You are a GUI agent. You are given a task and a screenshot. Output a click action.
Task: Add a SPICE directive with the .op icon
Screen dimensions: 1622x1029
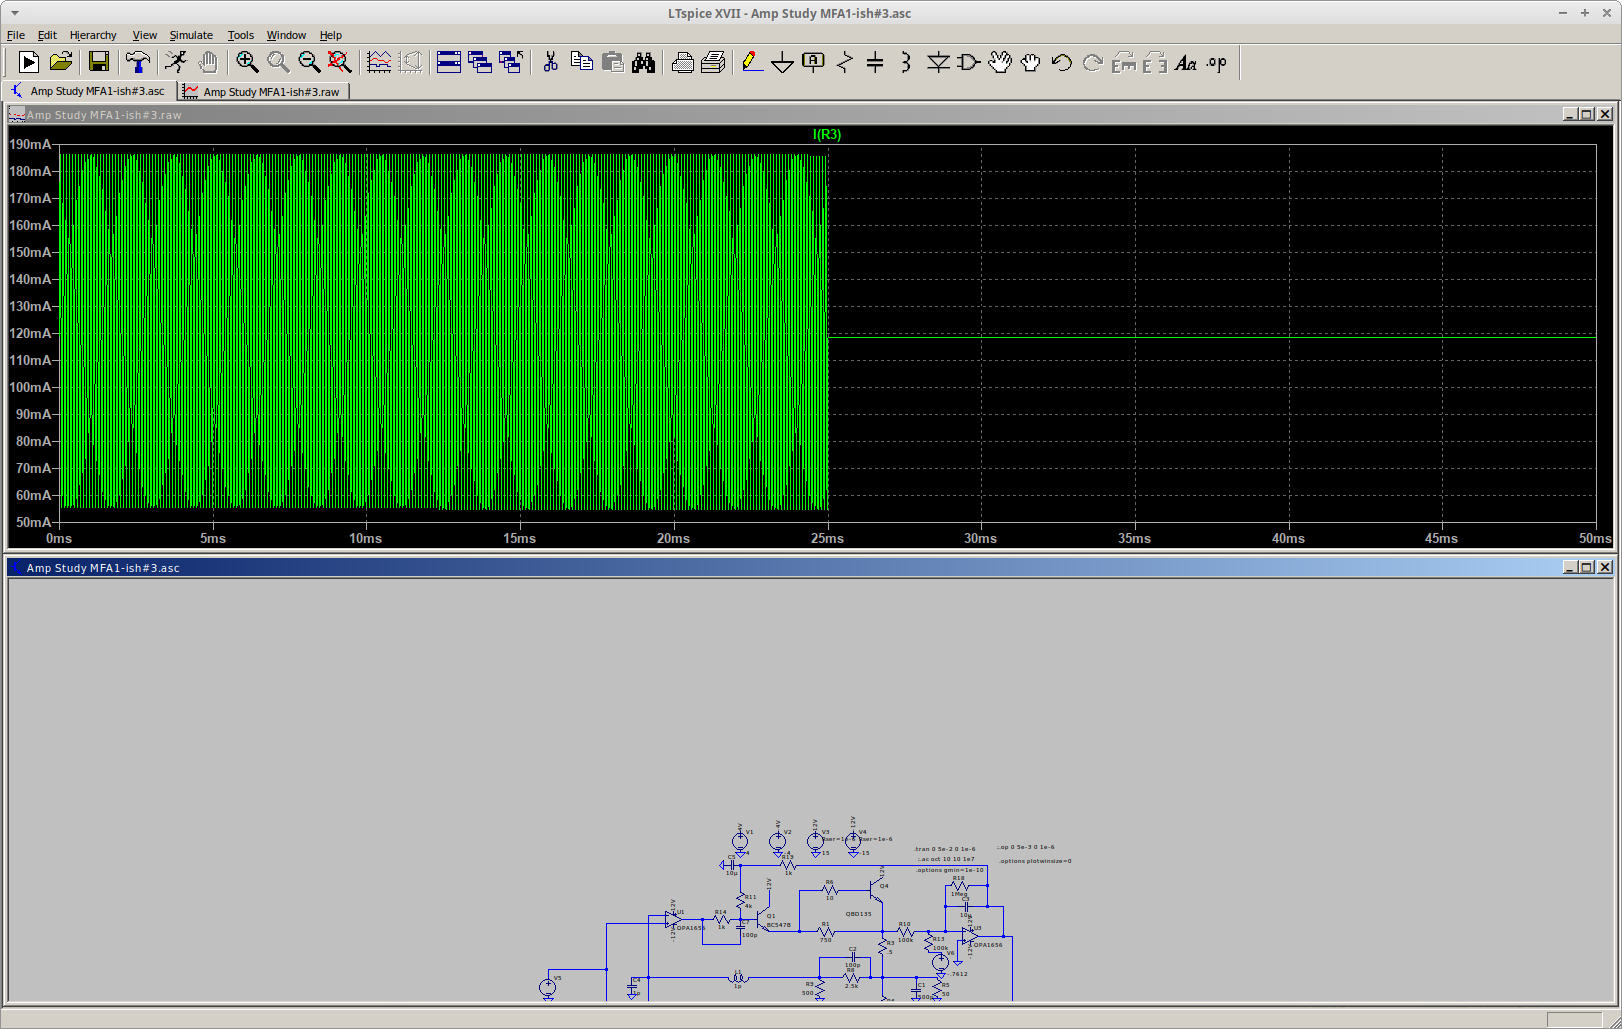(x=1216, y=62)
